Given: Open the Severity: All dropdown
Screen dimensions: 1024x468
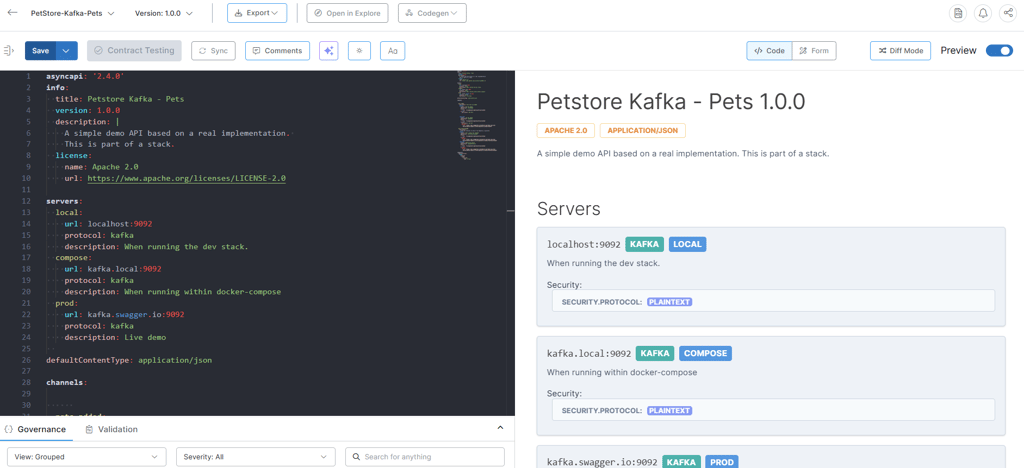Looking at the screenshot, I should pyautogui.click(x=255, y=457).
